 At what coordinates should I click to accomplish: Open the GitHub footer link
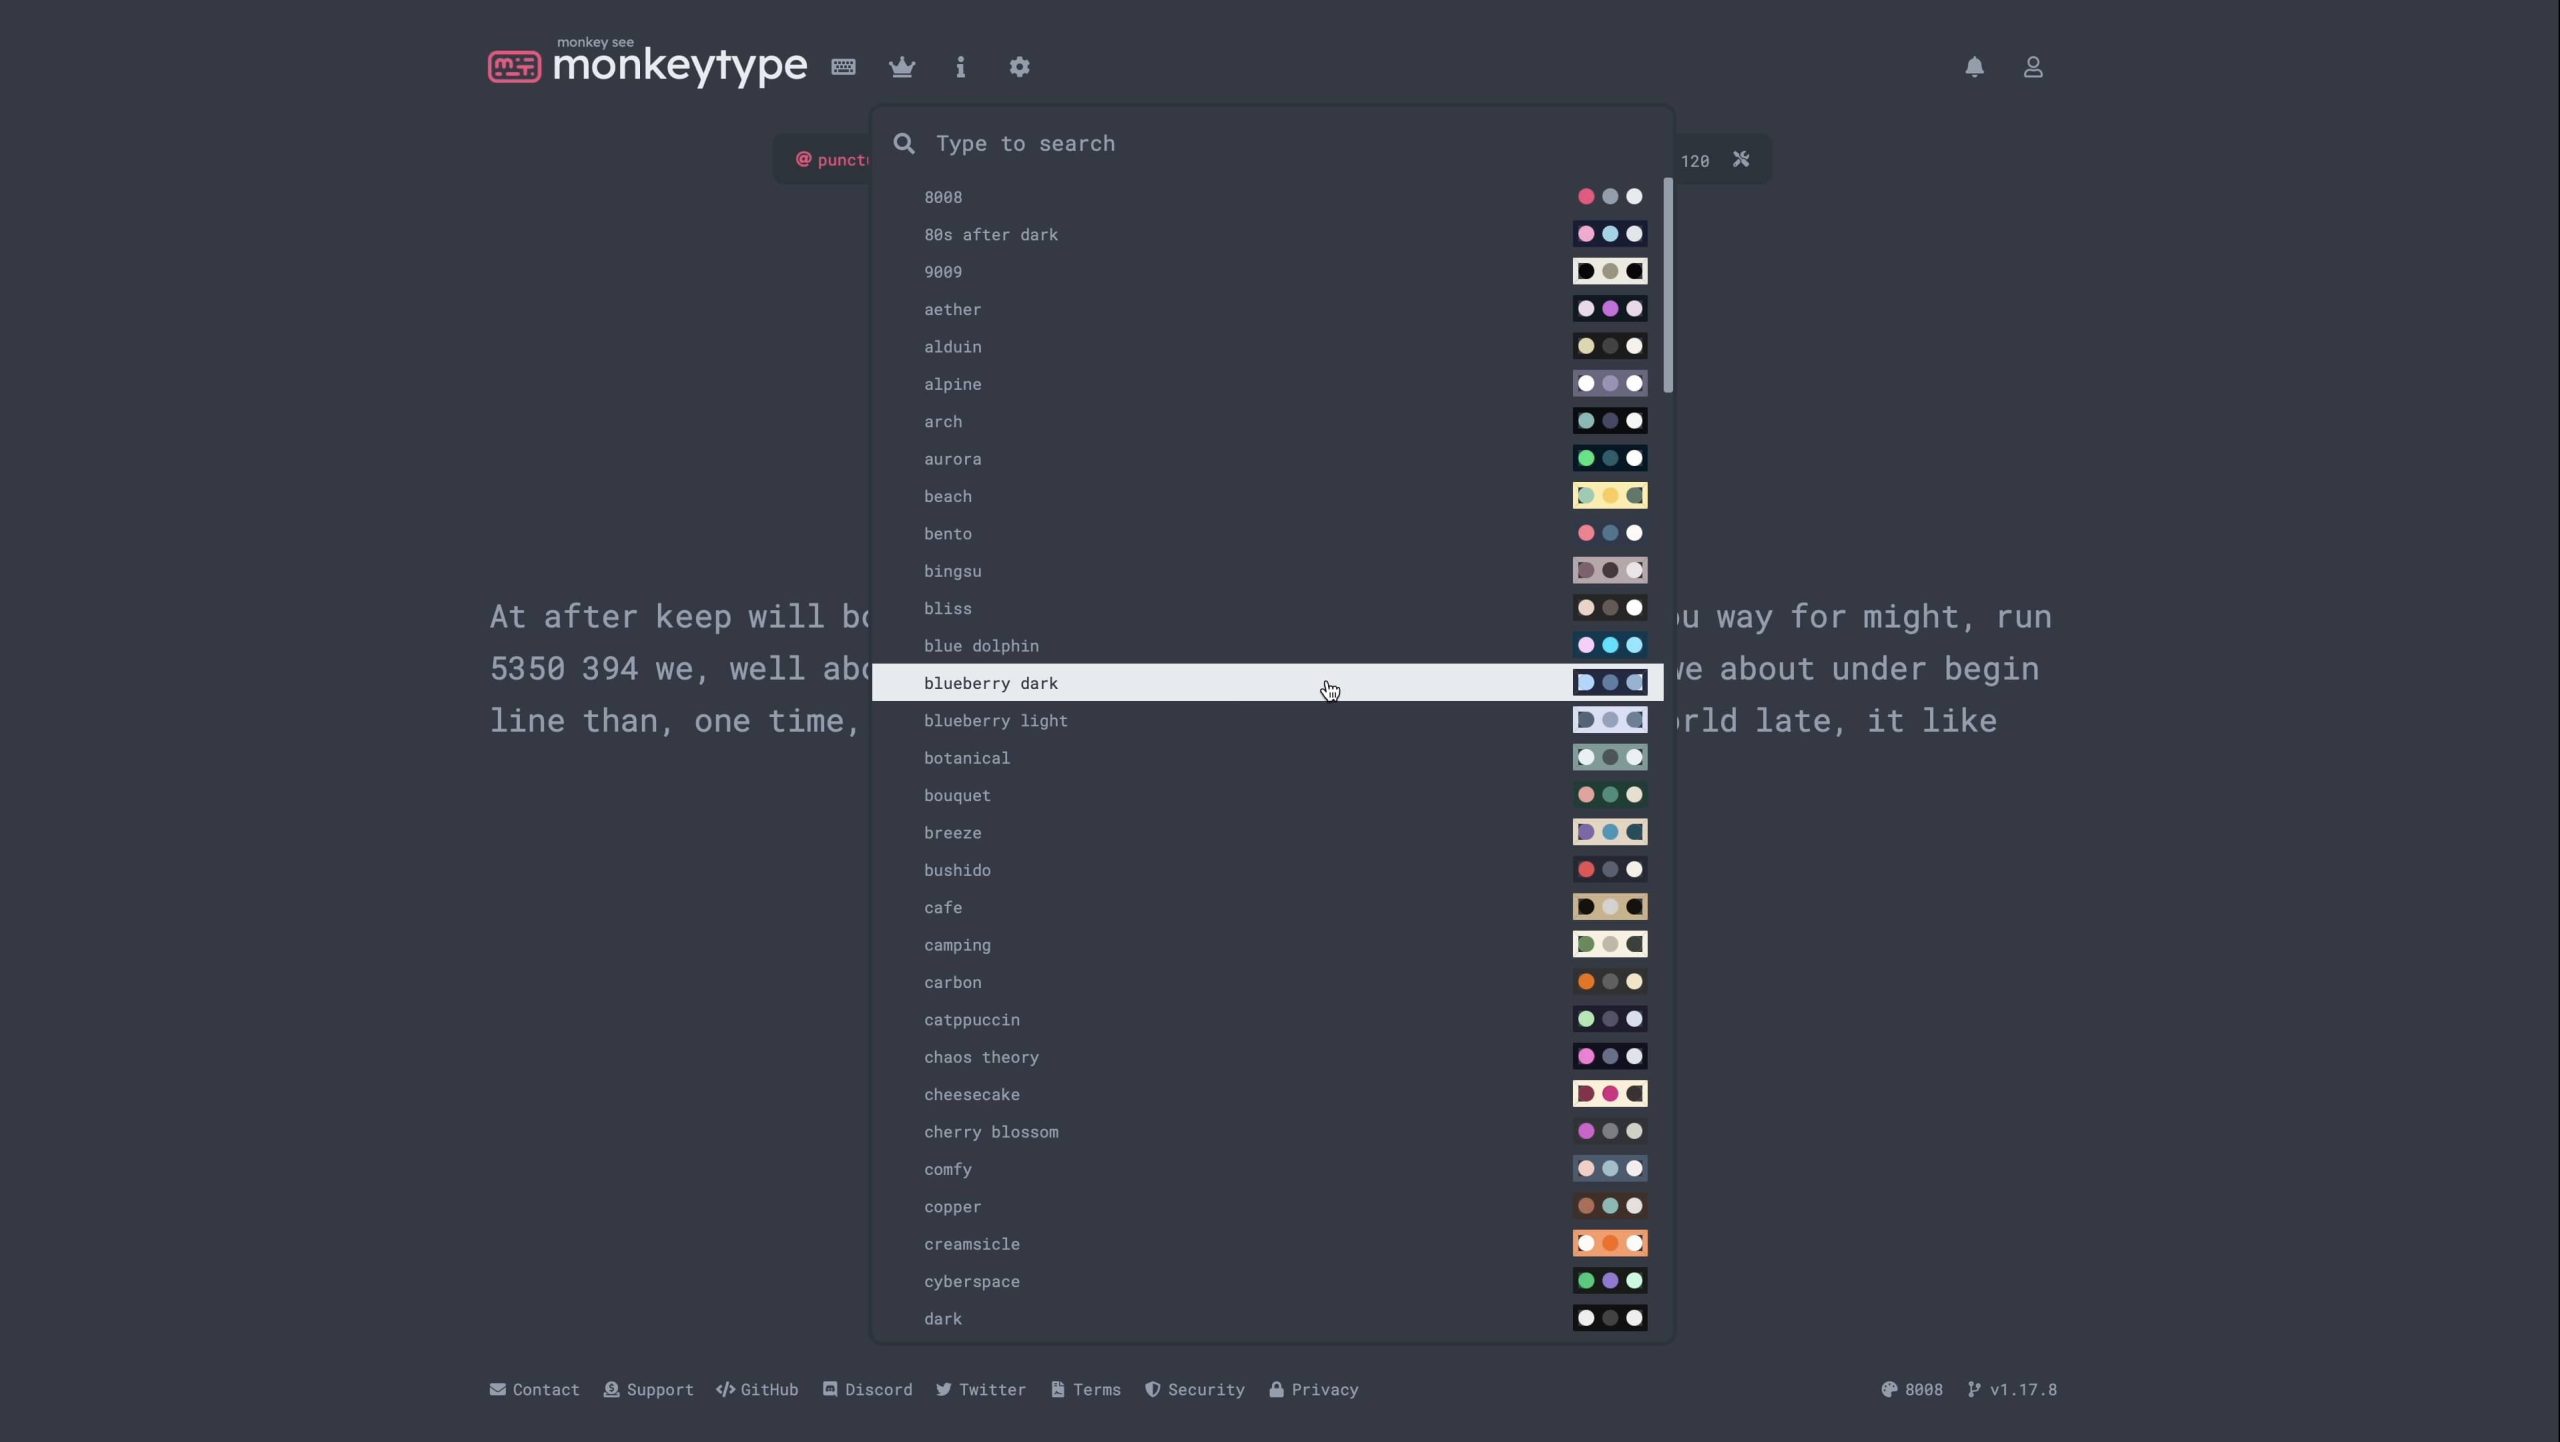click(x=757, y=1390)
